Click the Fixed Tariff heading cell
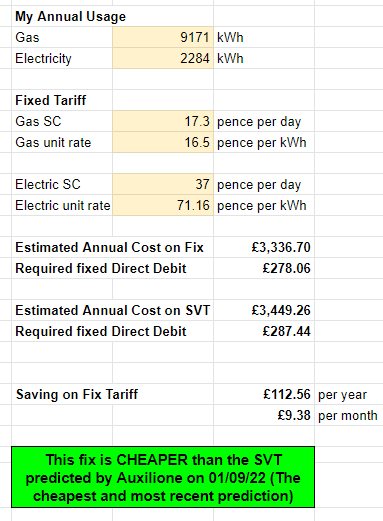Image resolution: width=383 pixels, height=521 pixels. click(x=62, y=100)
